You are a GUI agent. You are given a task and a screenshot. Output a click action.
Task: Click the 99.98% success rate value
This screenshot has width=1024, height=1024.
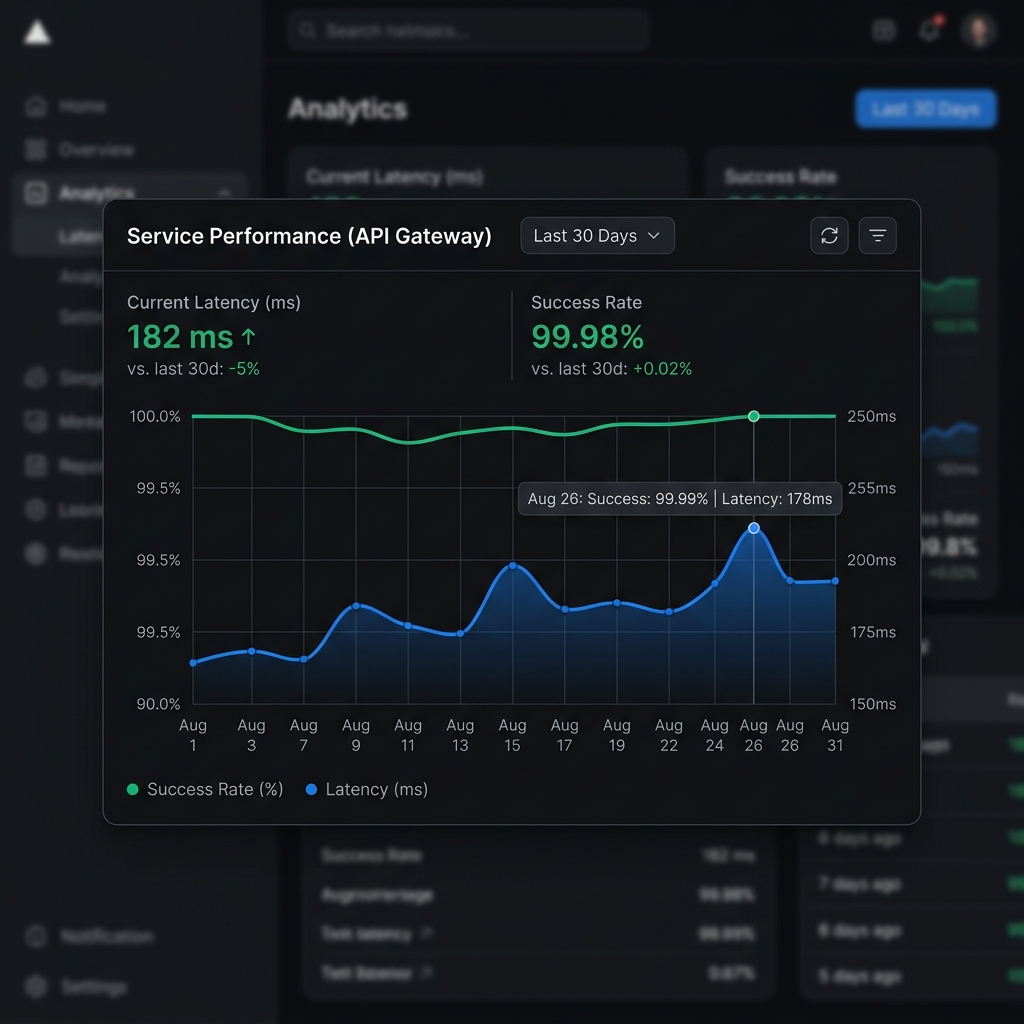(588, 337)
